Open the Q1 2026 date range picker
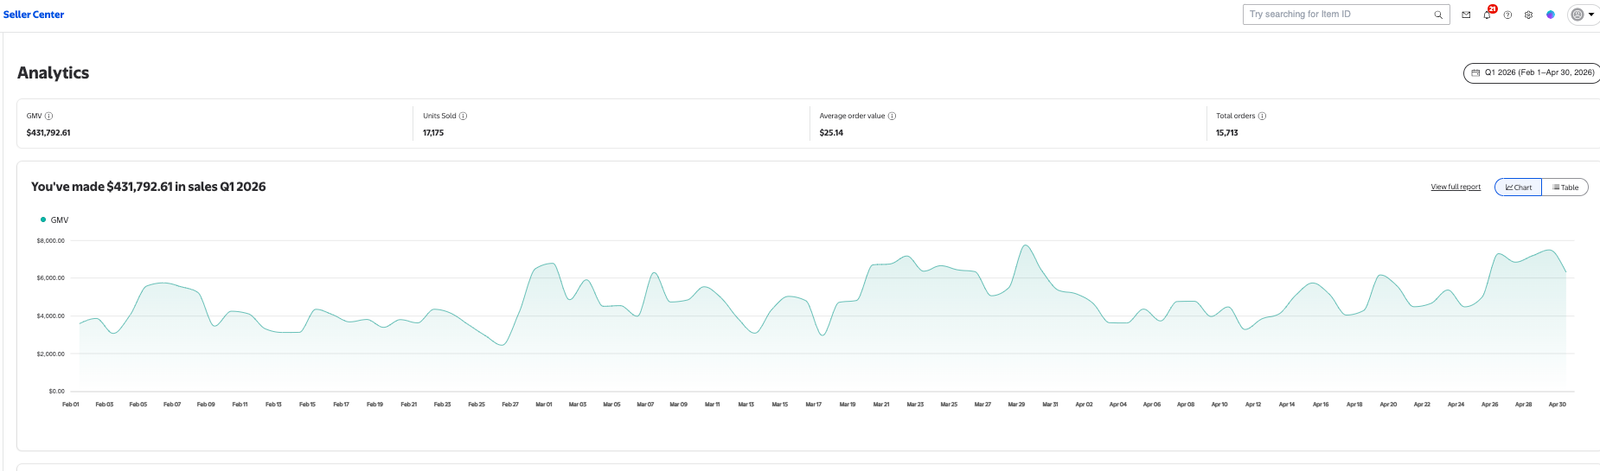This screenshot has width=1600, height=471. coord(1532,73)
